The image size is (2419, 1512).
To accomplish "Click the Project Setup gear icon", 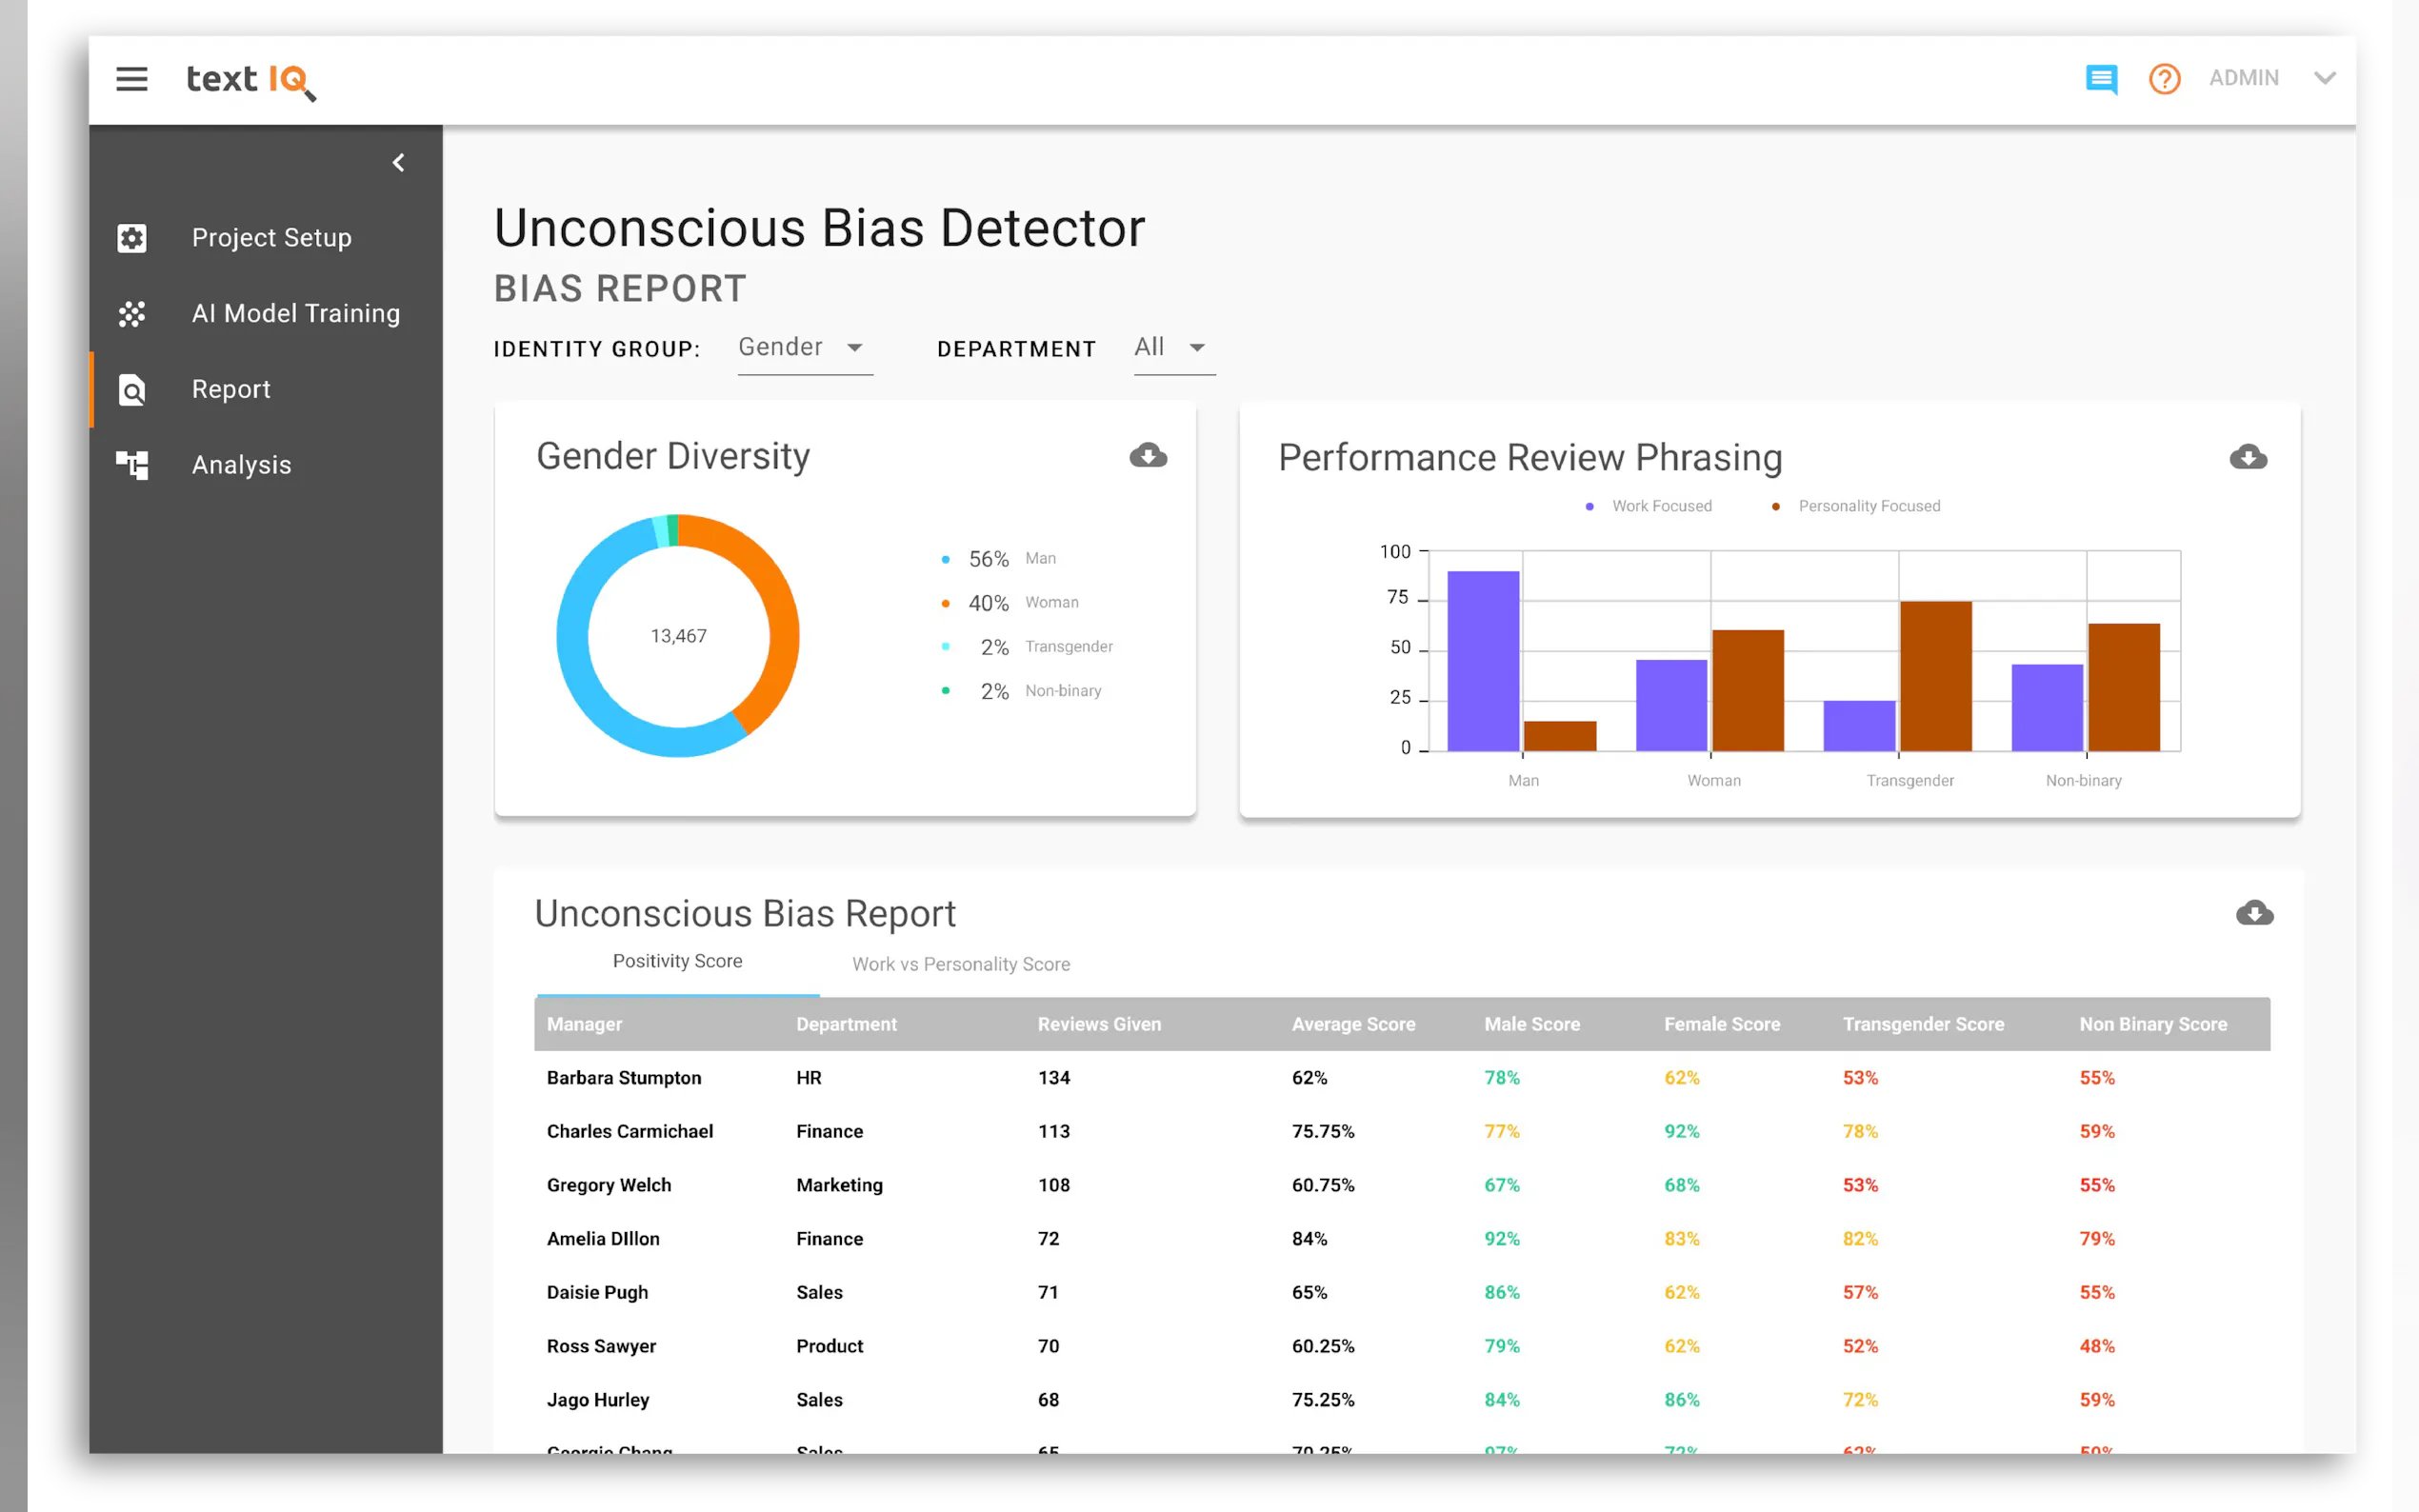I will click(x=132, y=238).
